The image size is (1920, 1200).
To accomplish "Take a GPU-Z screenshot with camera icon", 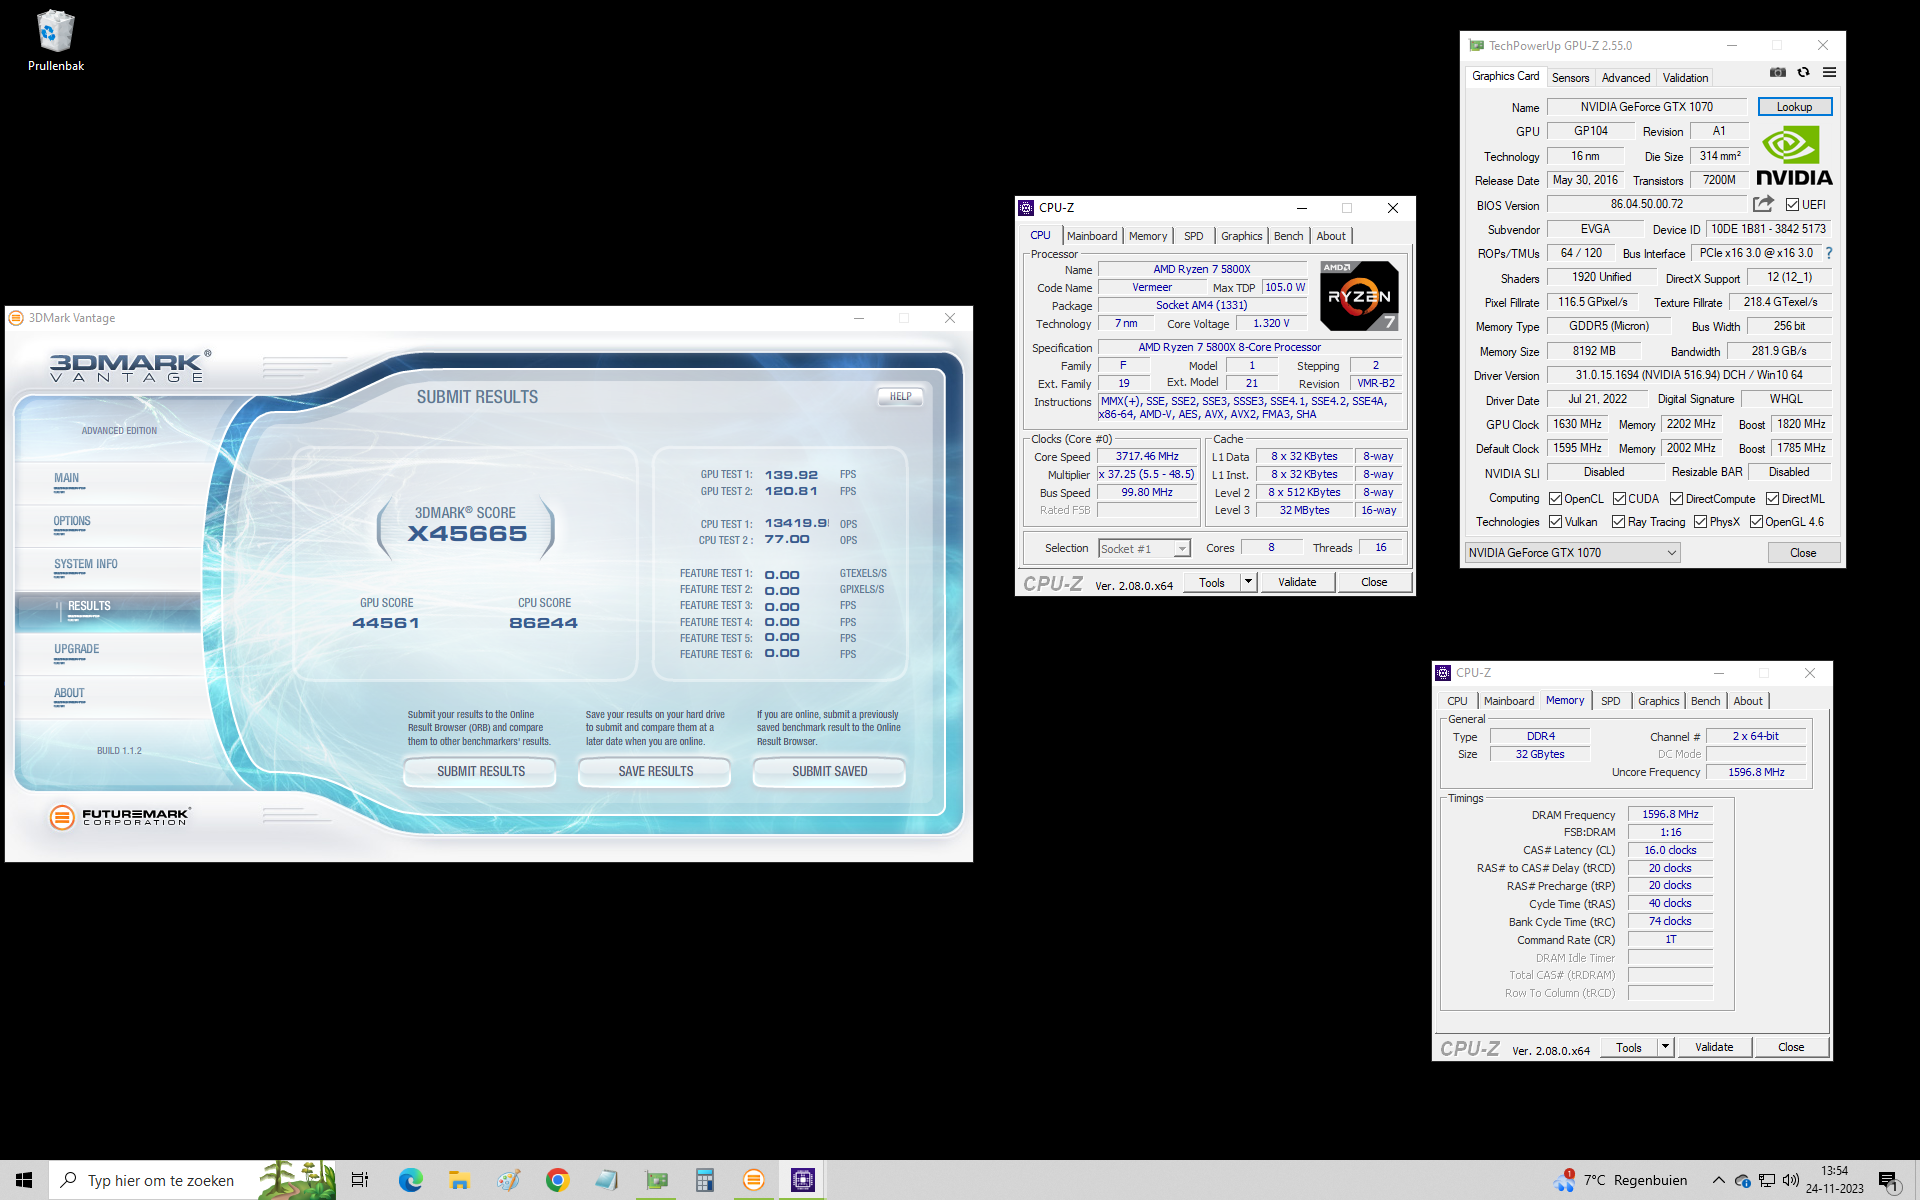I will pyautogui.click(x=1777, y=72).
